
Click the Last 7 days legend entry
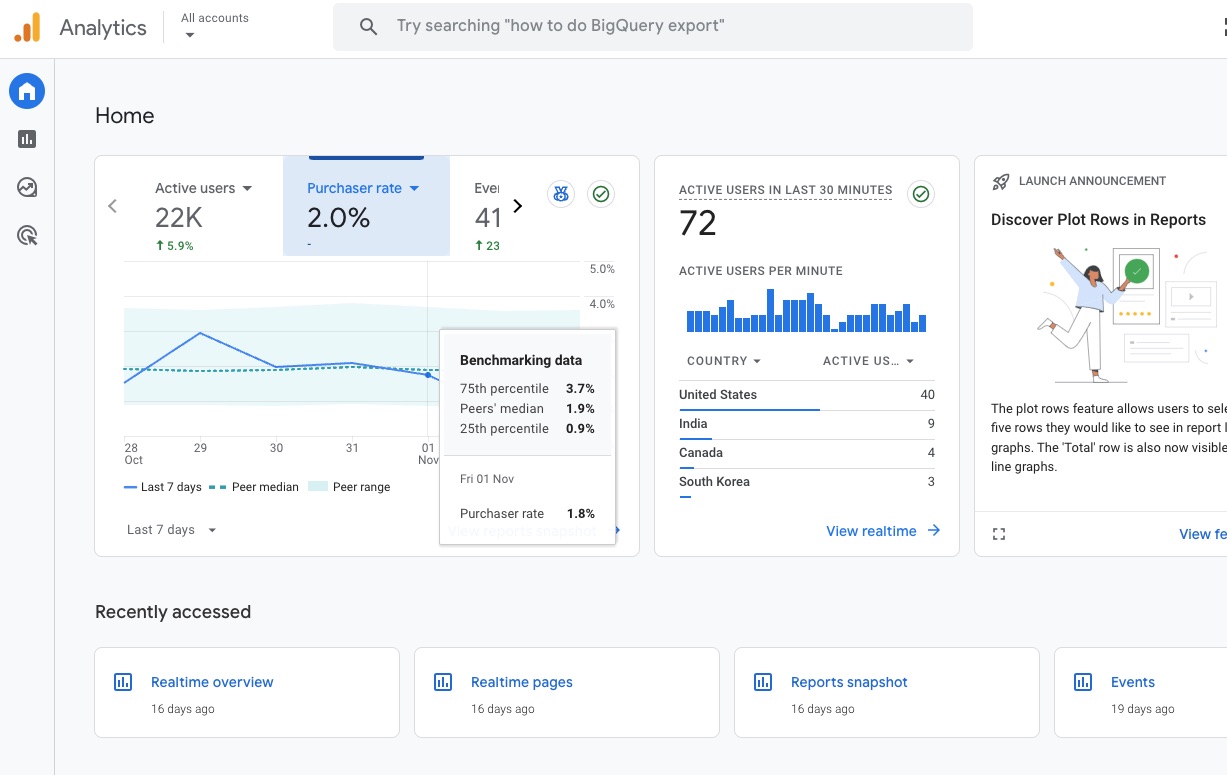162,487
